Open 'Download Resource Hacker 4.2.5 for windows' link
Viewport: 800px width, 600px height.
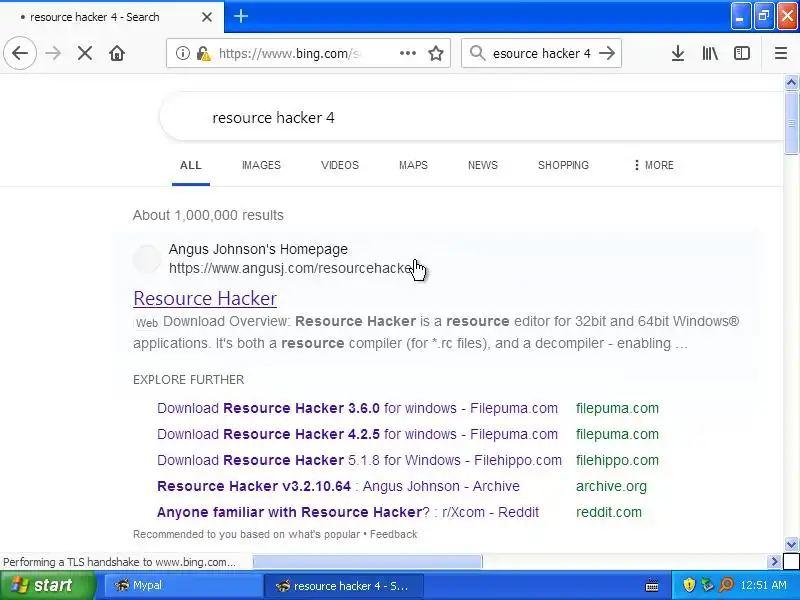[x=357, y=434]
